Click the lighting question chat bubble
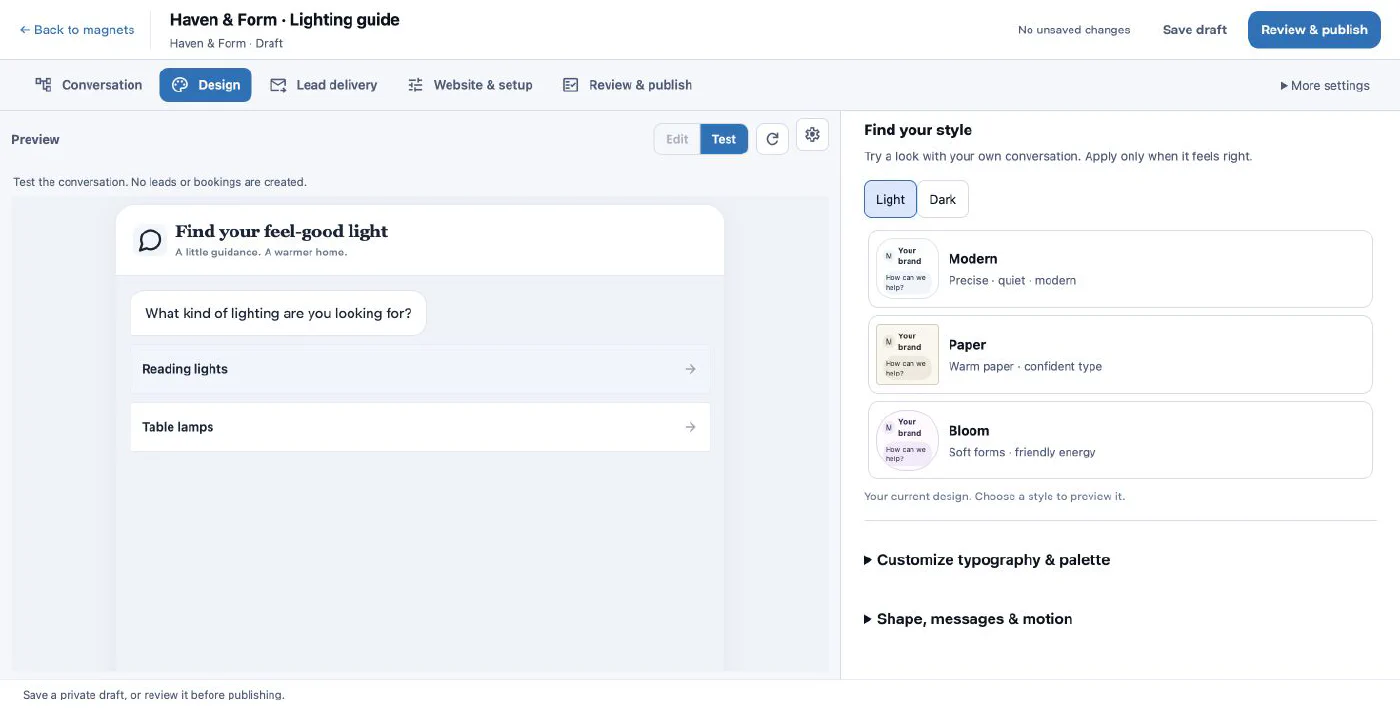The image size is (1400, 710). coord(278,313)
